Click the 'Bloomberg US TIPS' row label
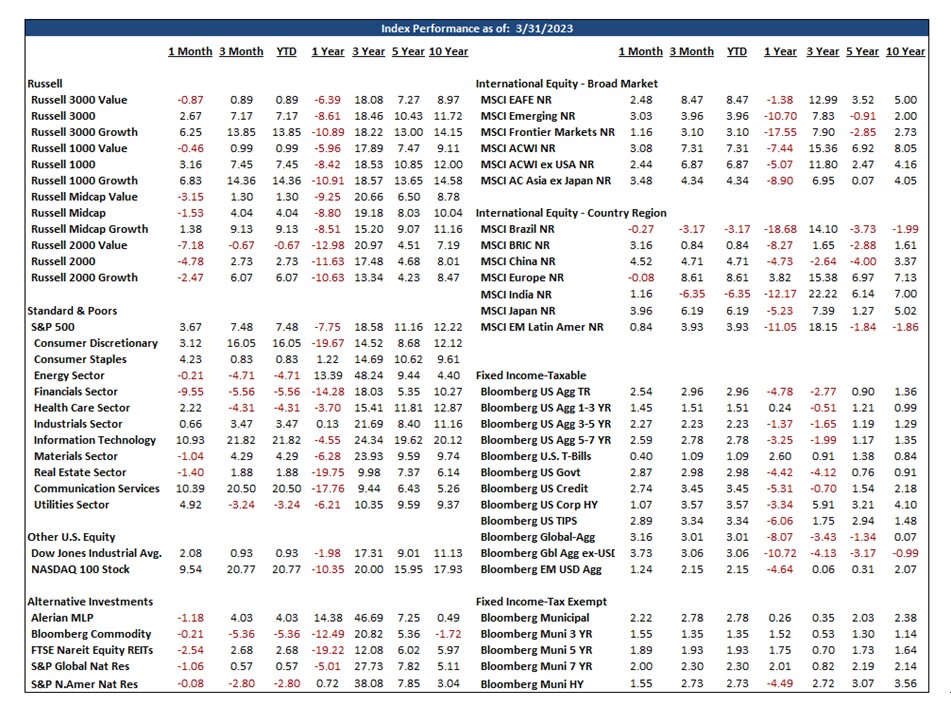951x709 pixels. click(529, 521)
